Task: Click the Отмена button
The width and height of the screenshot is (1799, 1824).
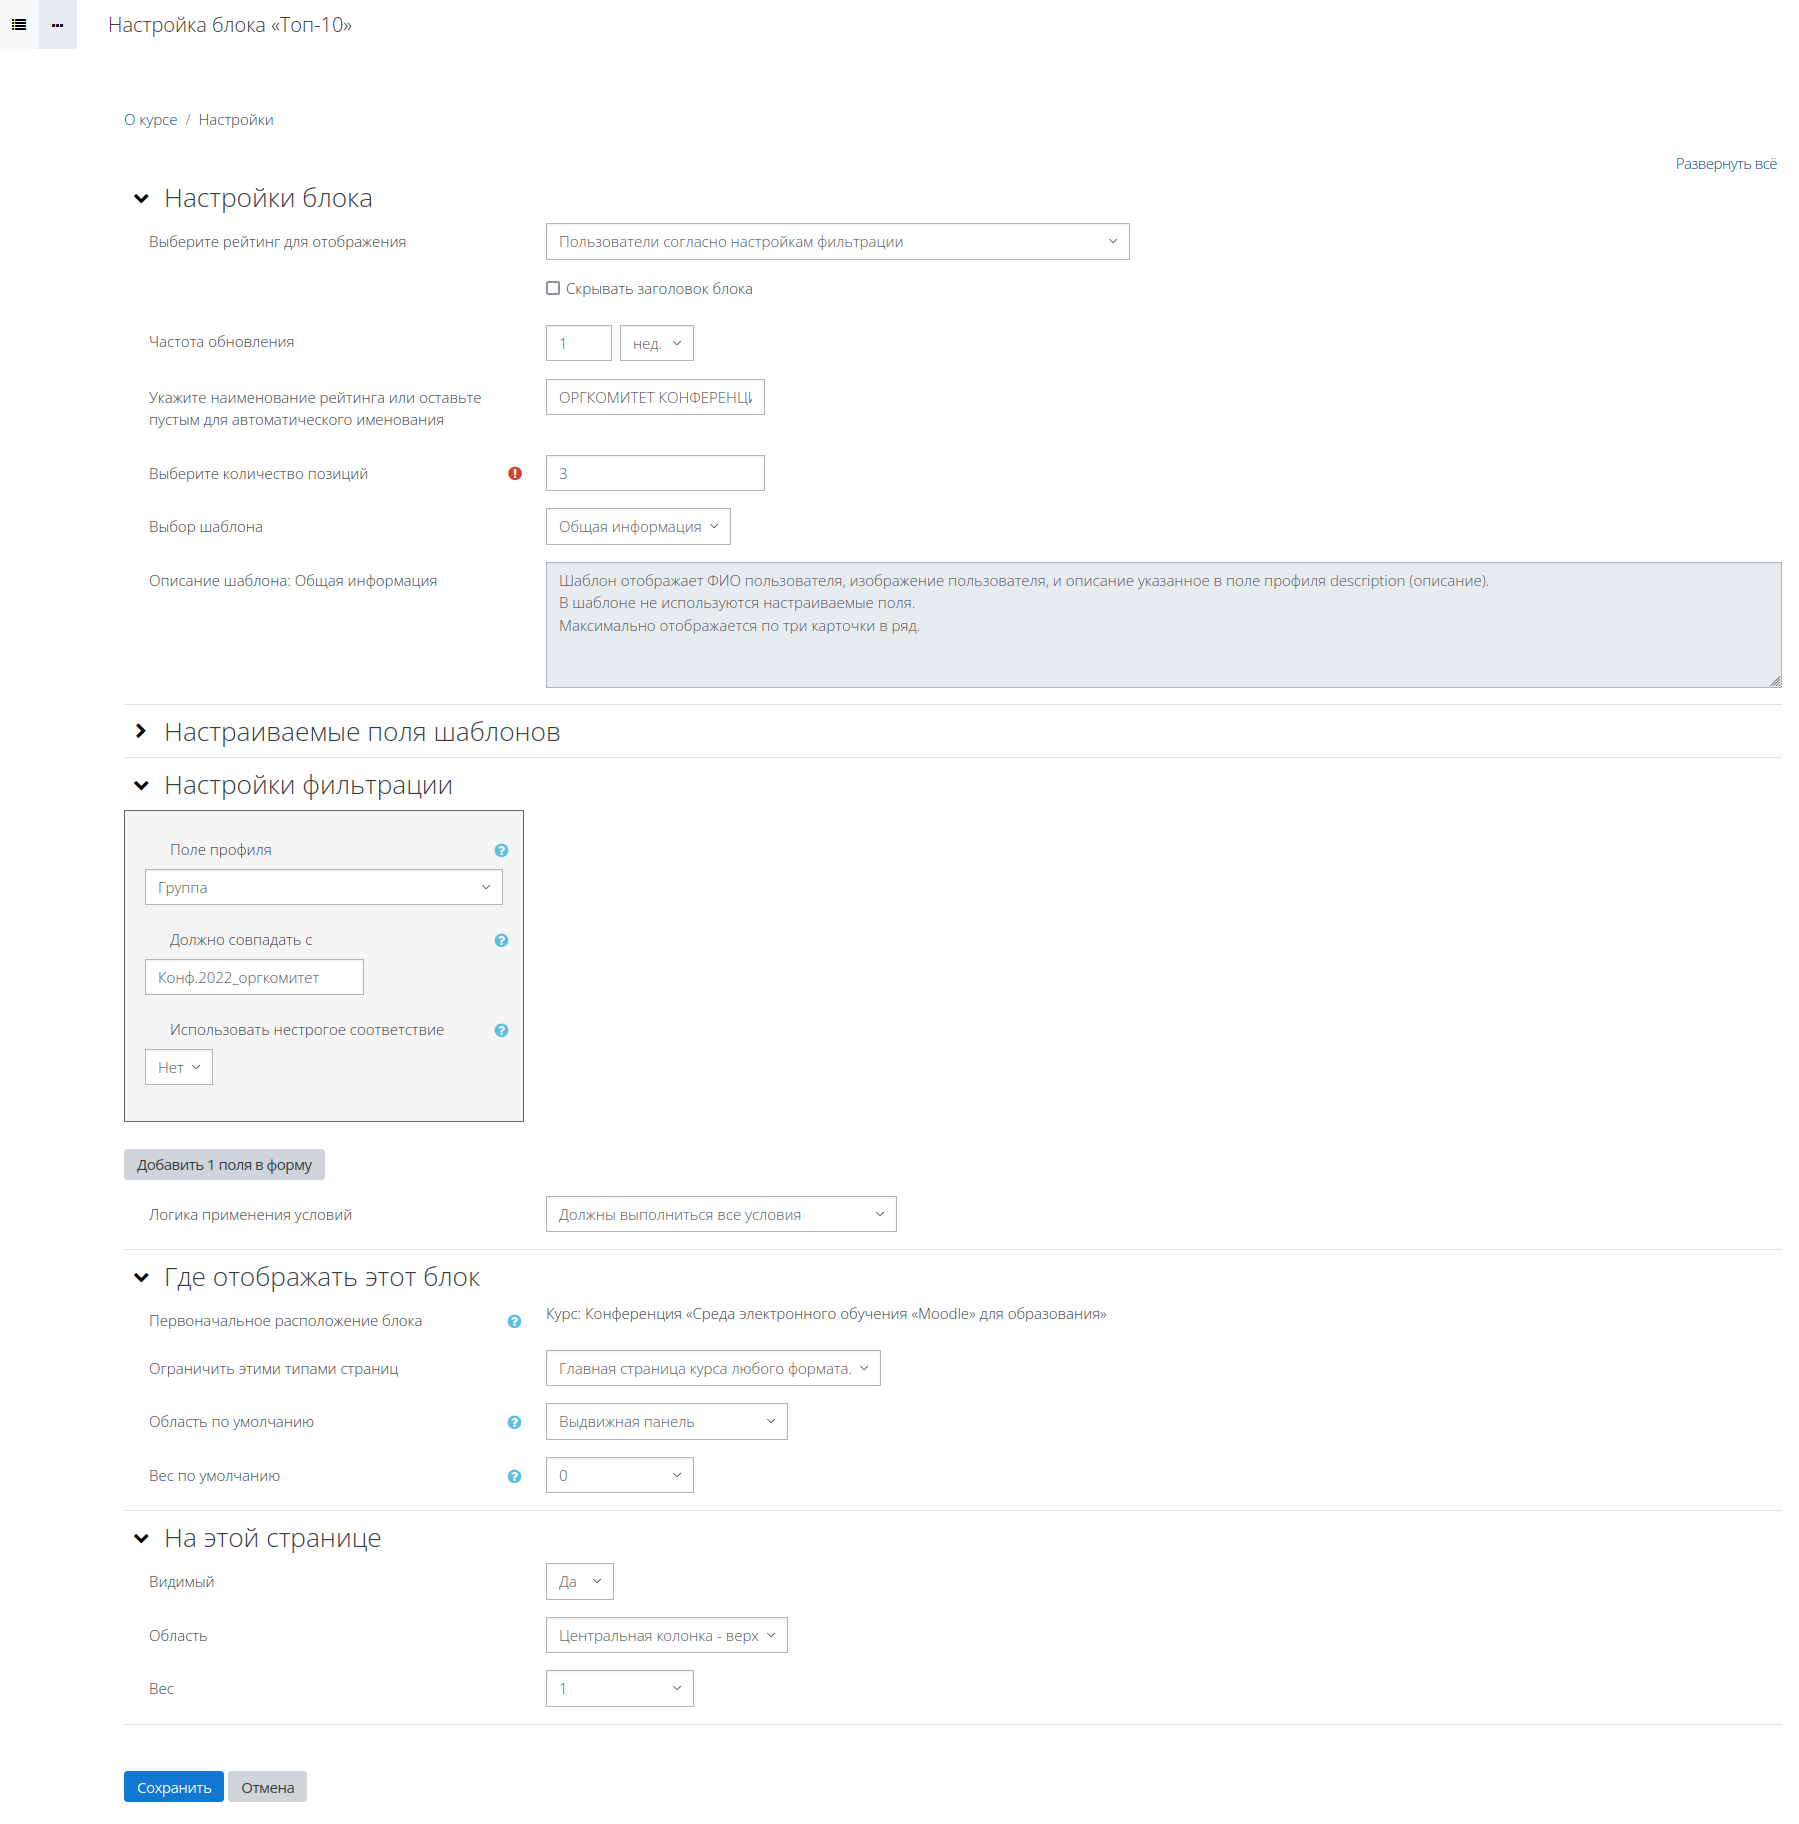Action: 267,1787
